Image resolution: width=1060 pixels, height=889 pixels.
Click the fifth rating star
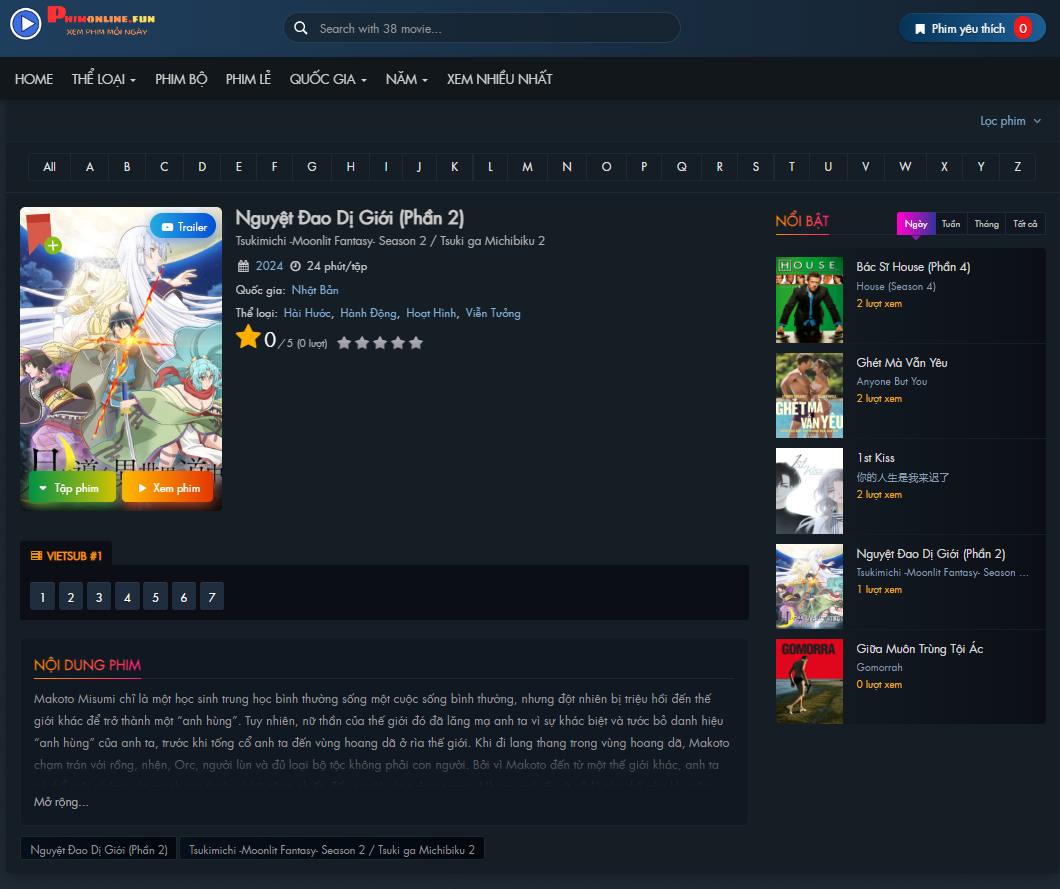[x=416, y=343]
